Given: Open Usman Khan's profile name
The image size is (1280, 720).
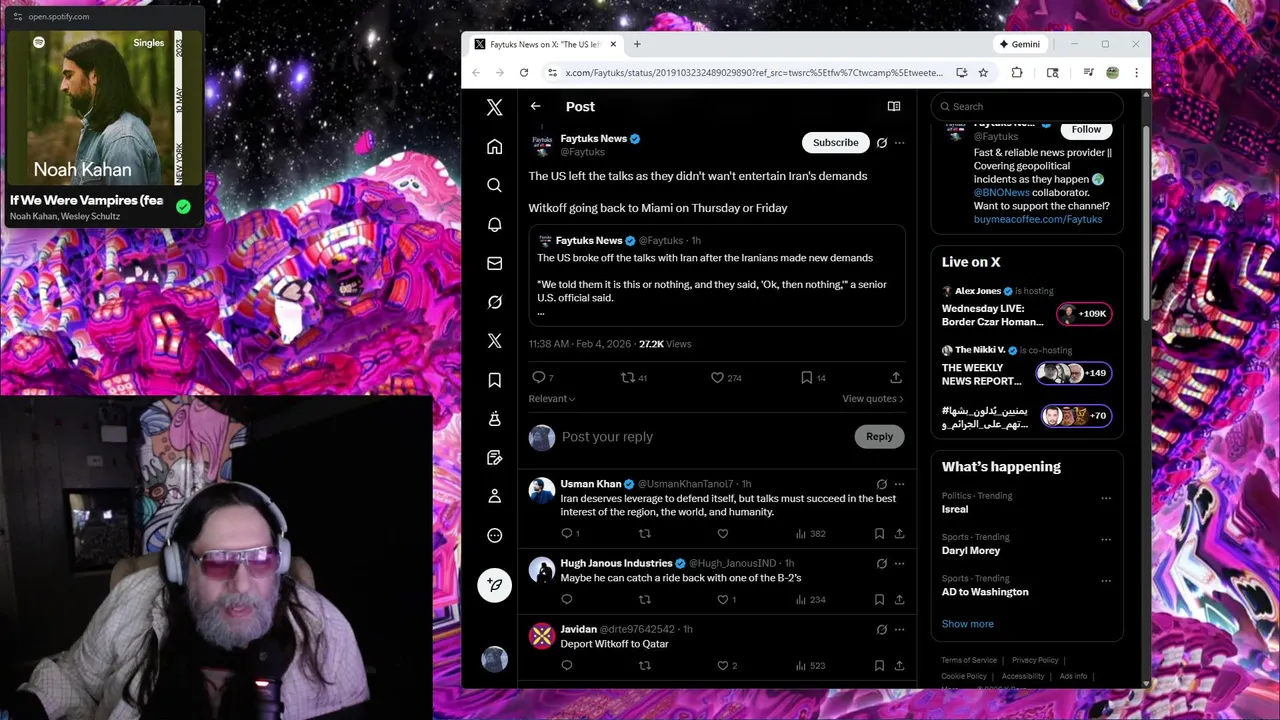Looking at the screenshot, I should point(590,484).
